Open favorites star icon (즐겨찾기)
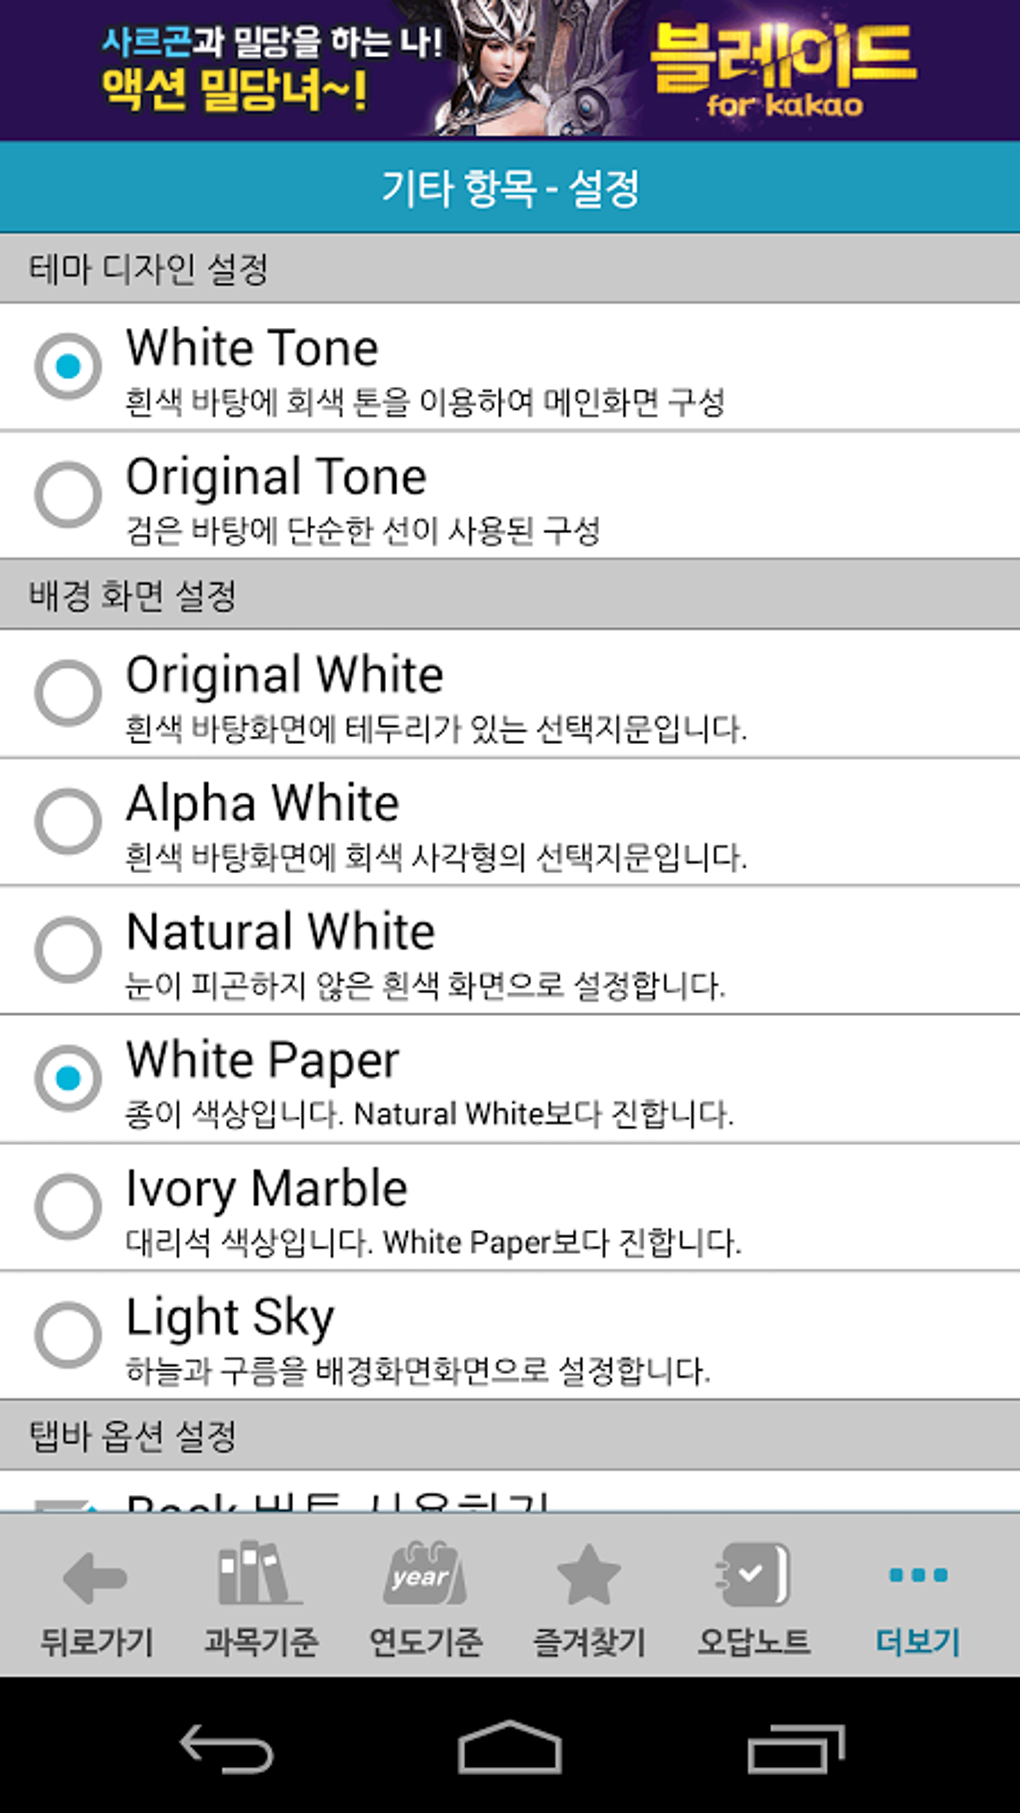Viewport: 1020px width, 1813px height. 589,1575
